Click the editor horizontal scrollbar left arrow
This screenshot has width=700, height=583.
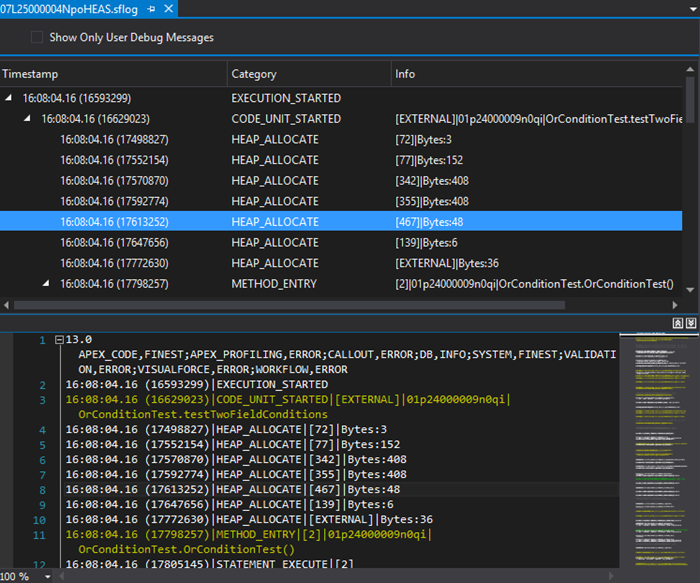(x=62, y=576)
